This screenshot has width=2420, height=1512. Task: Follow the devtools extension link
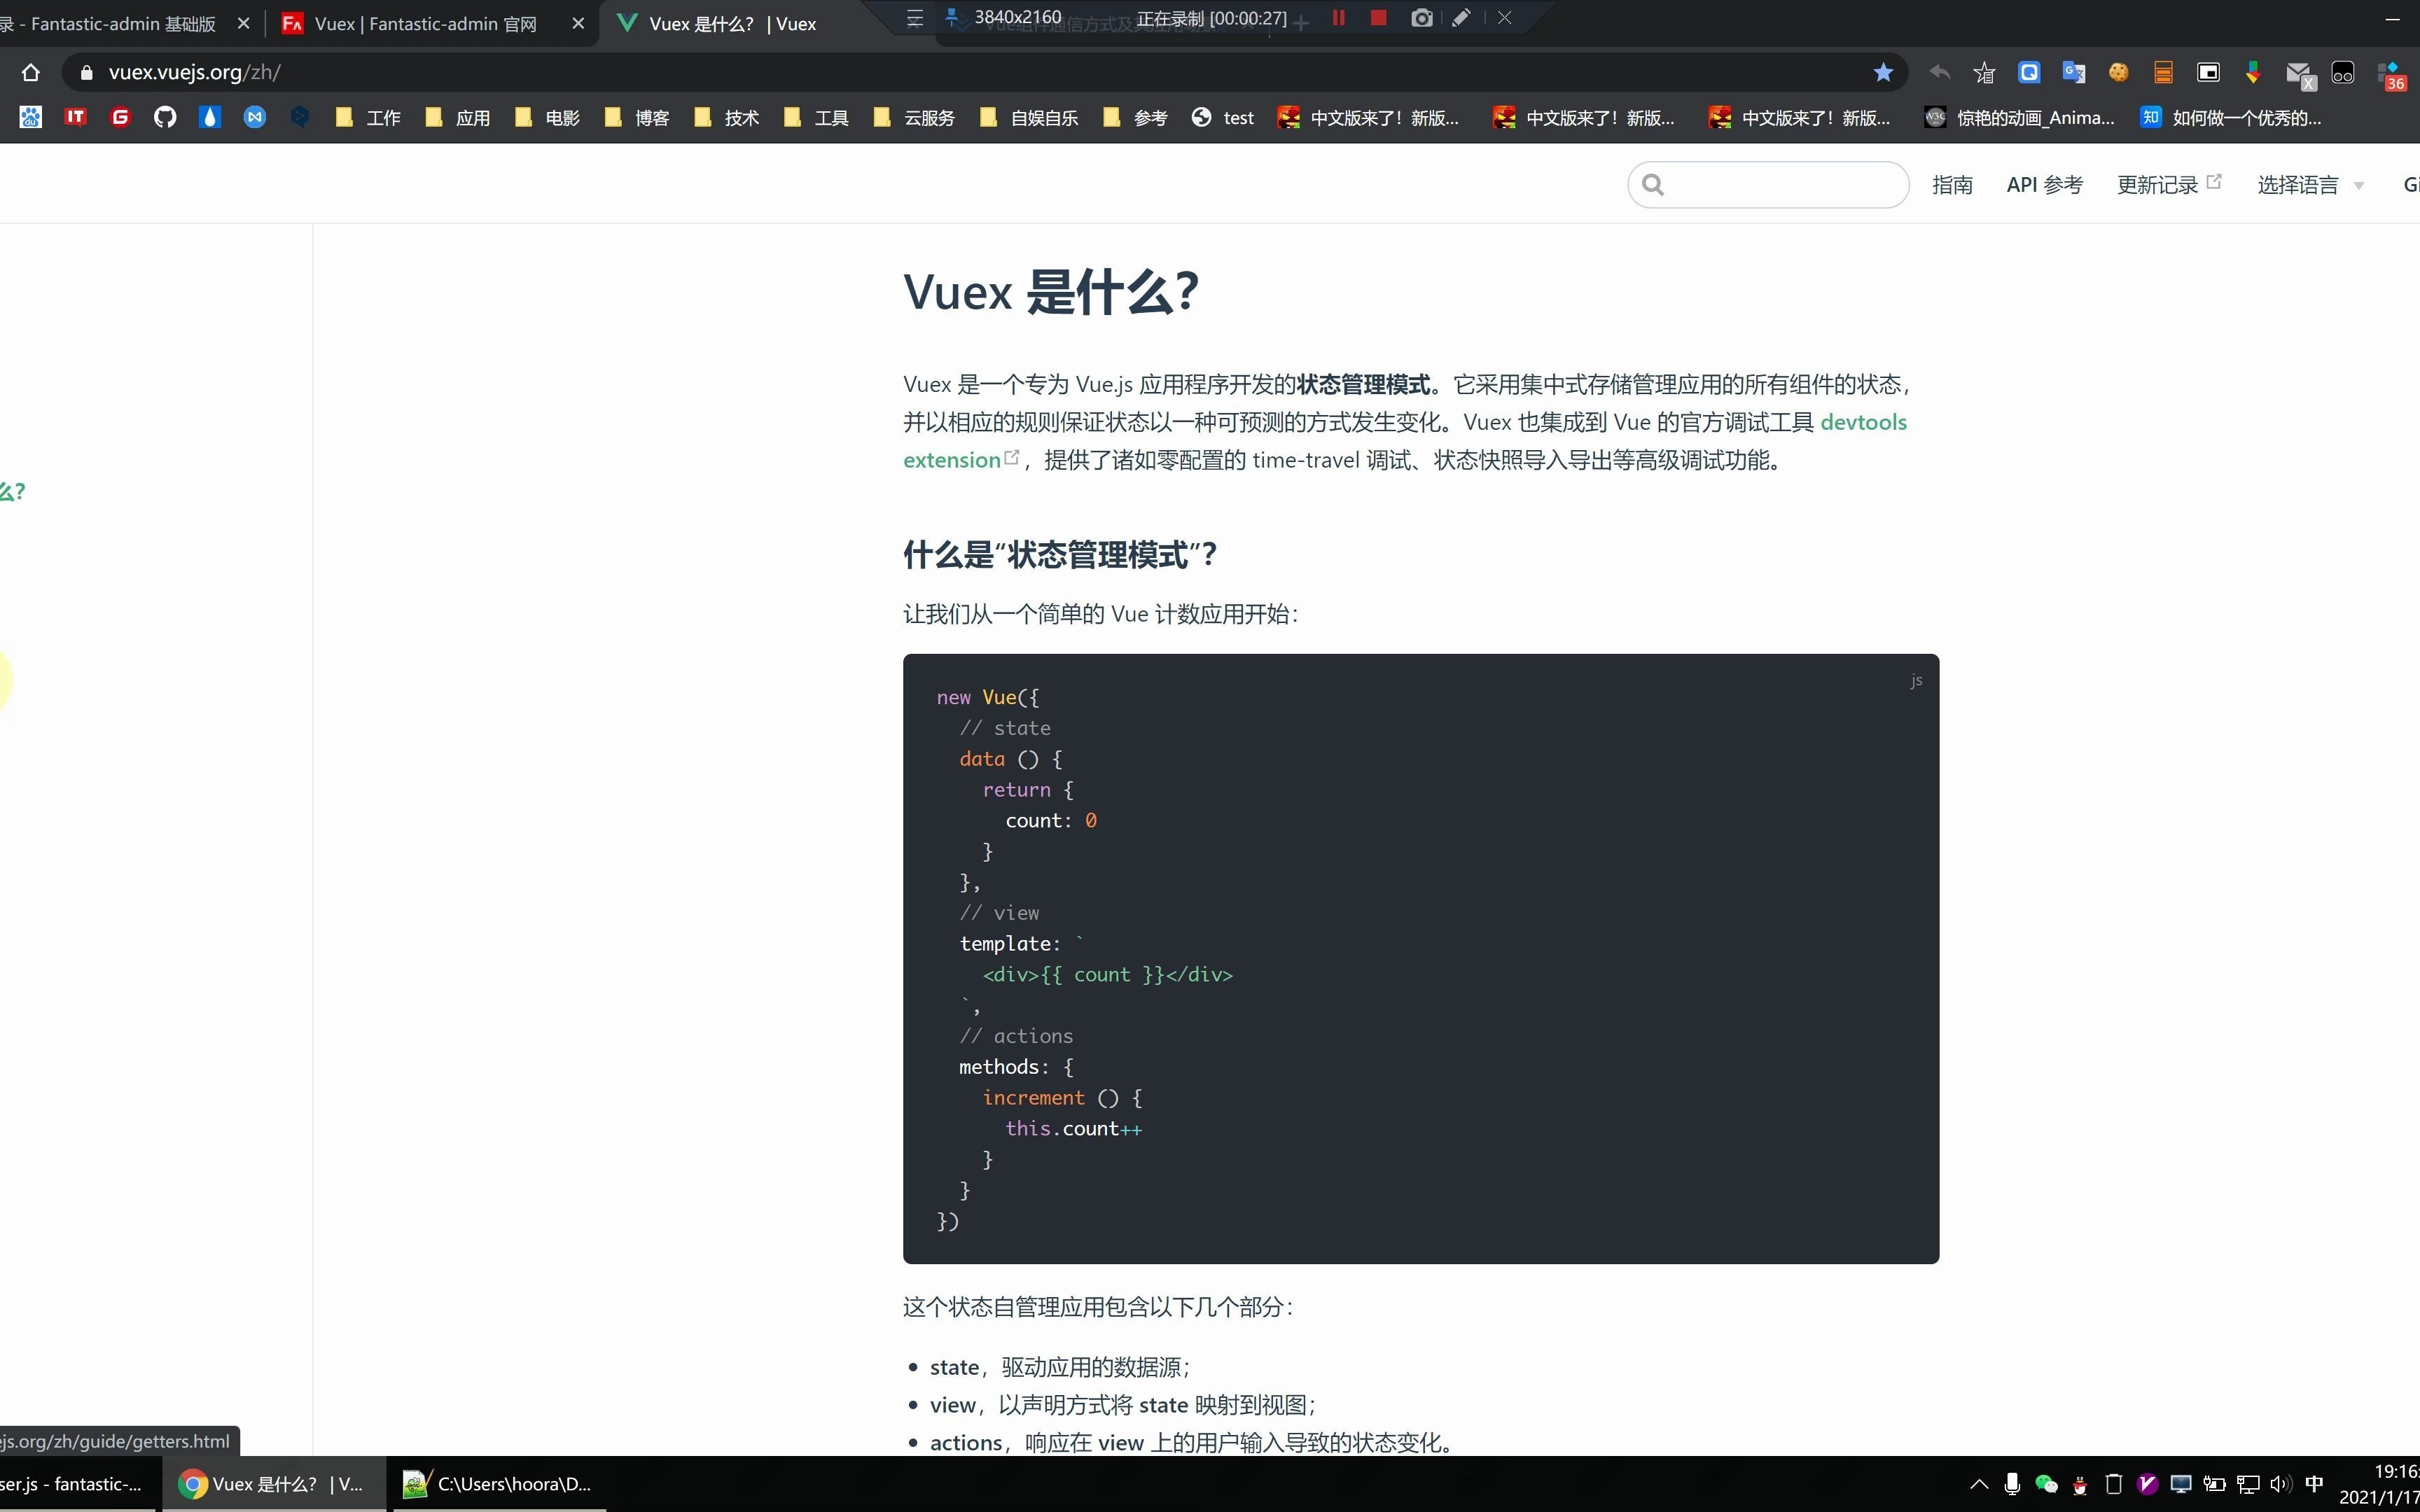pos(1863,422)
